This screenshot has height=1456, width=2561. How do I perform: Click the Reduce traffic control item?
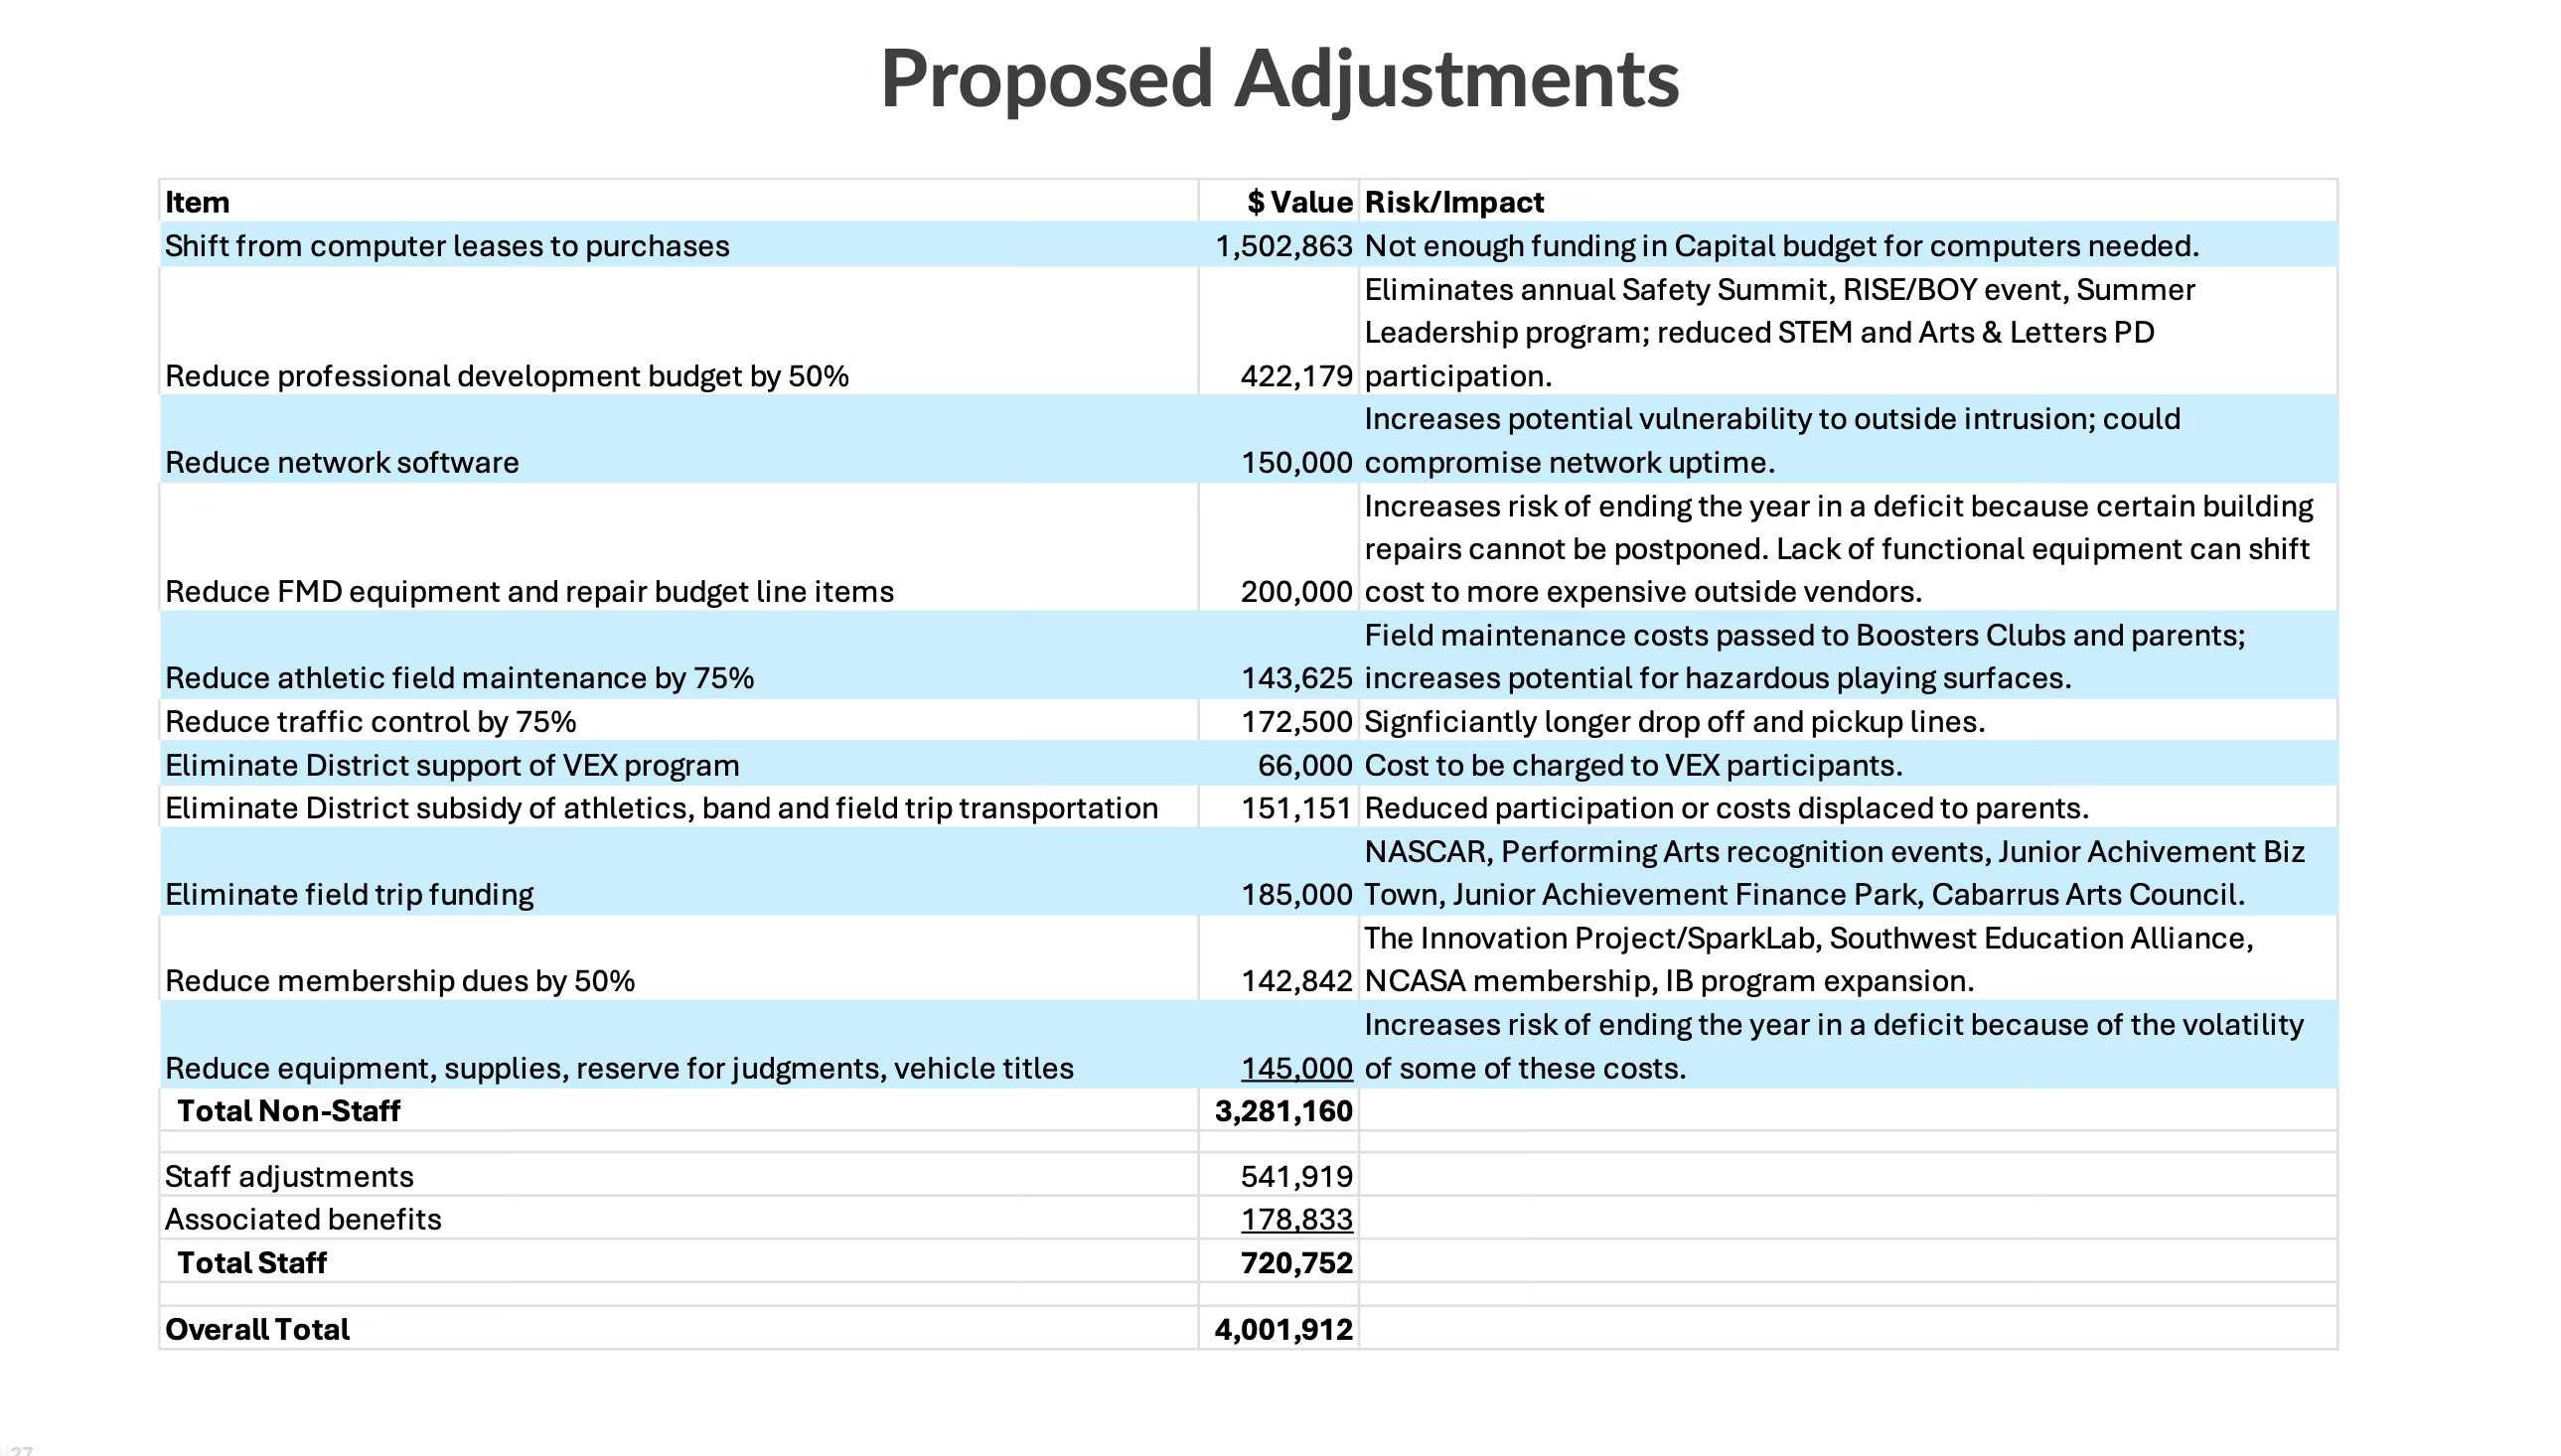point(370,721)
